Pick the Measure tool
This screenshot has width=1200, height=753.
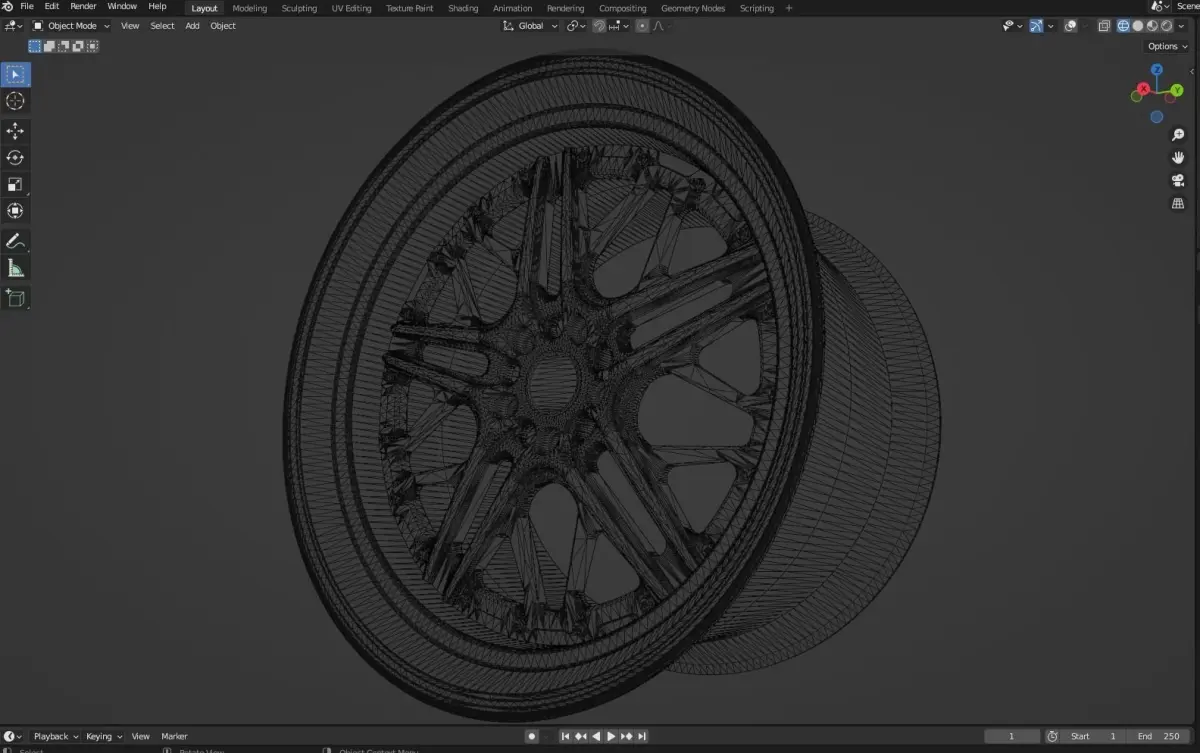(15, 268)
